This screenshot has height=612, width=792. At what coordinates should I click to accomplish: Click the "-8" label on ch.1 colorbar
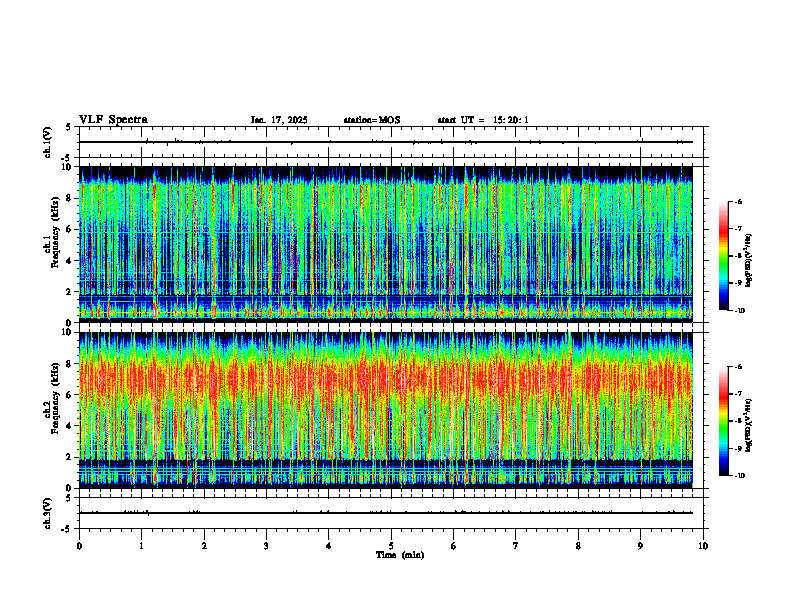738,256
